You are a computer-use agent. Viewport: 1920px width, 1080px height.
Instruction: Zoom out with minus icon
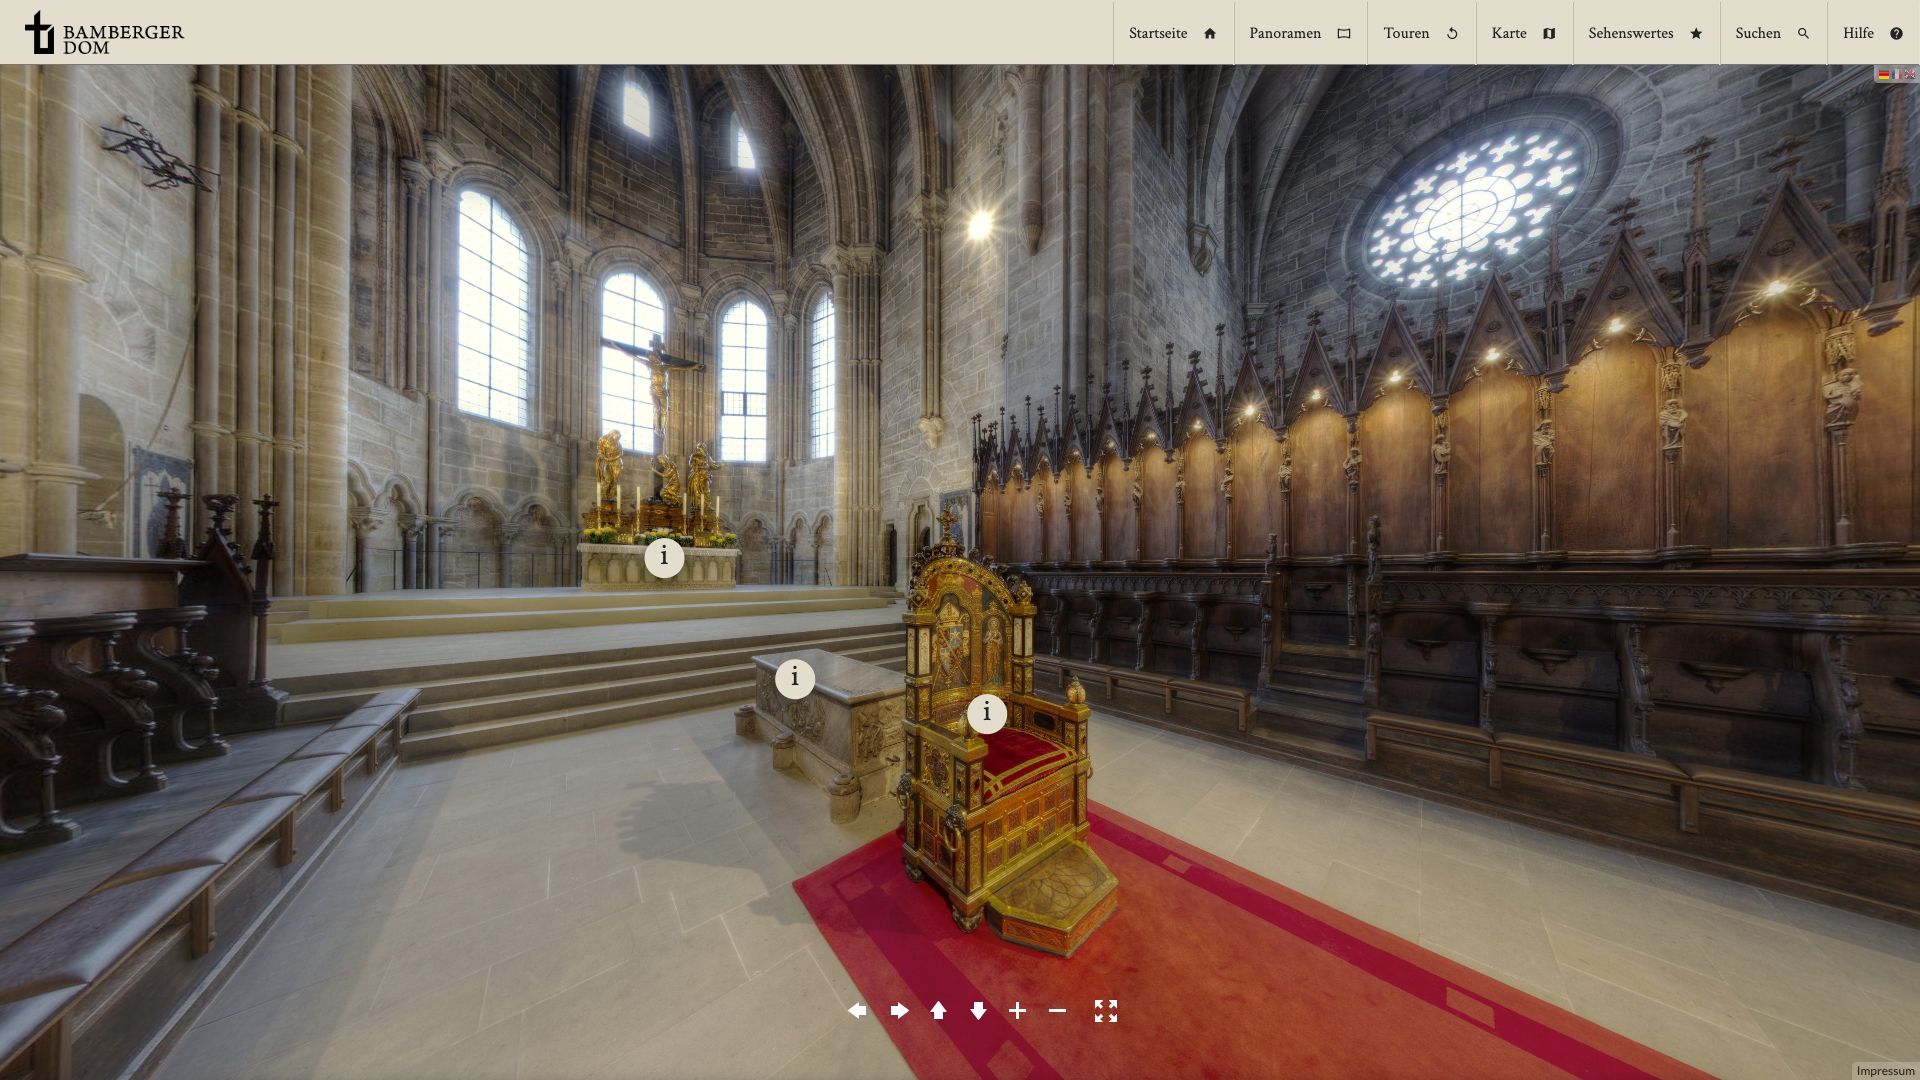[1057, 1011]
